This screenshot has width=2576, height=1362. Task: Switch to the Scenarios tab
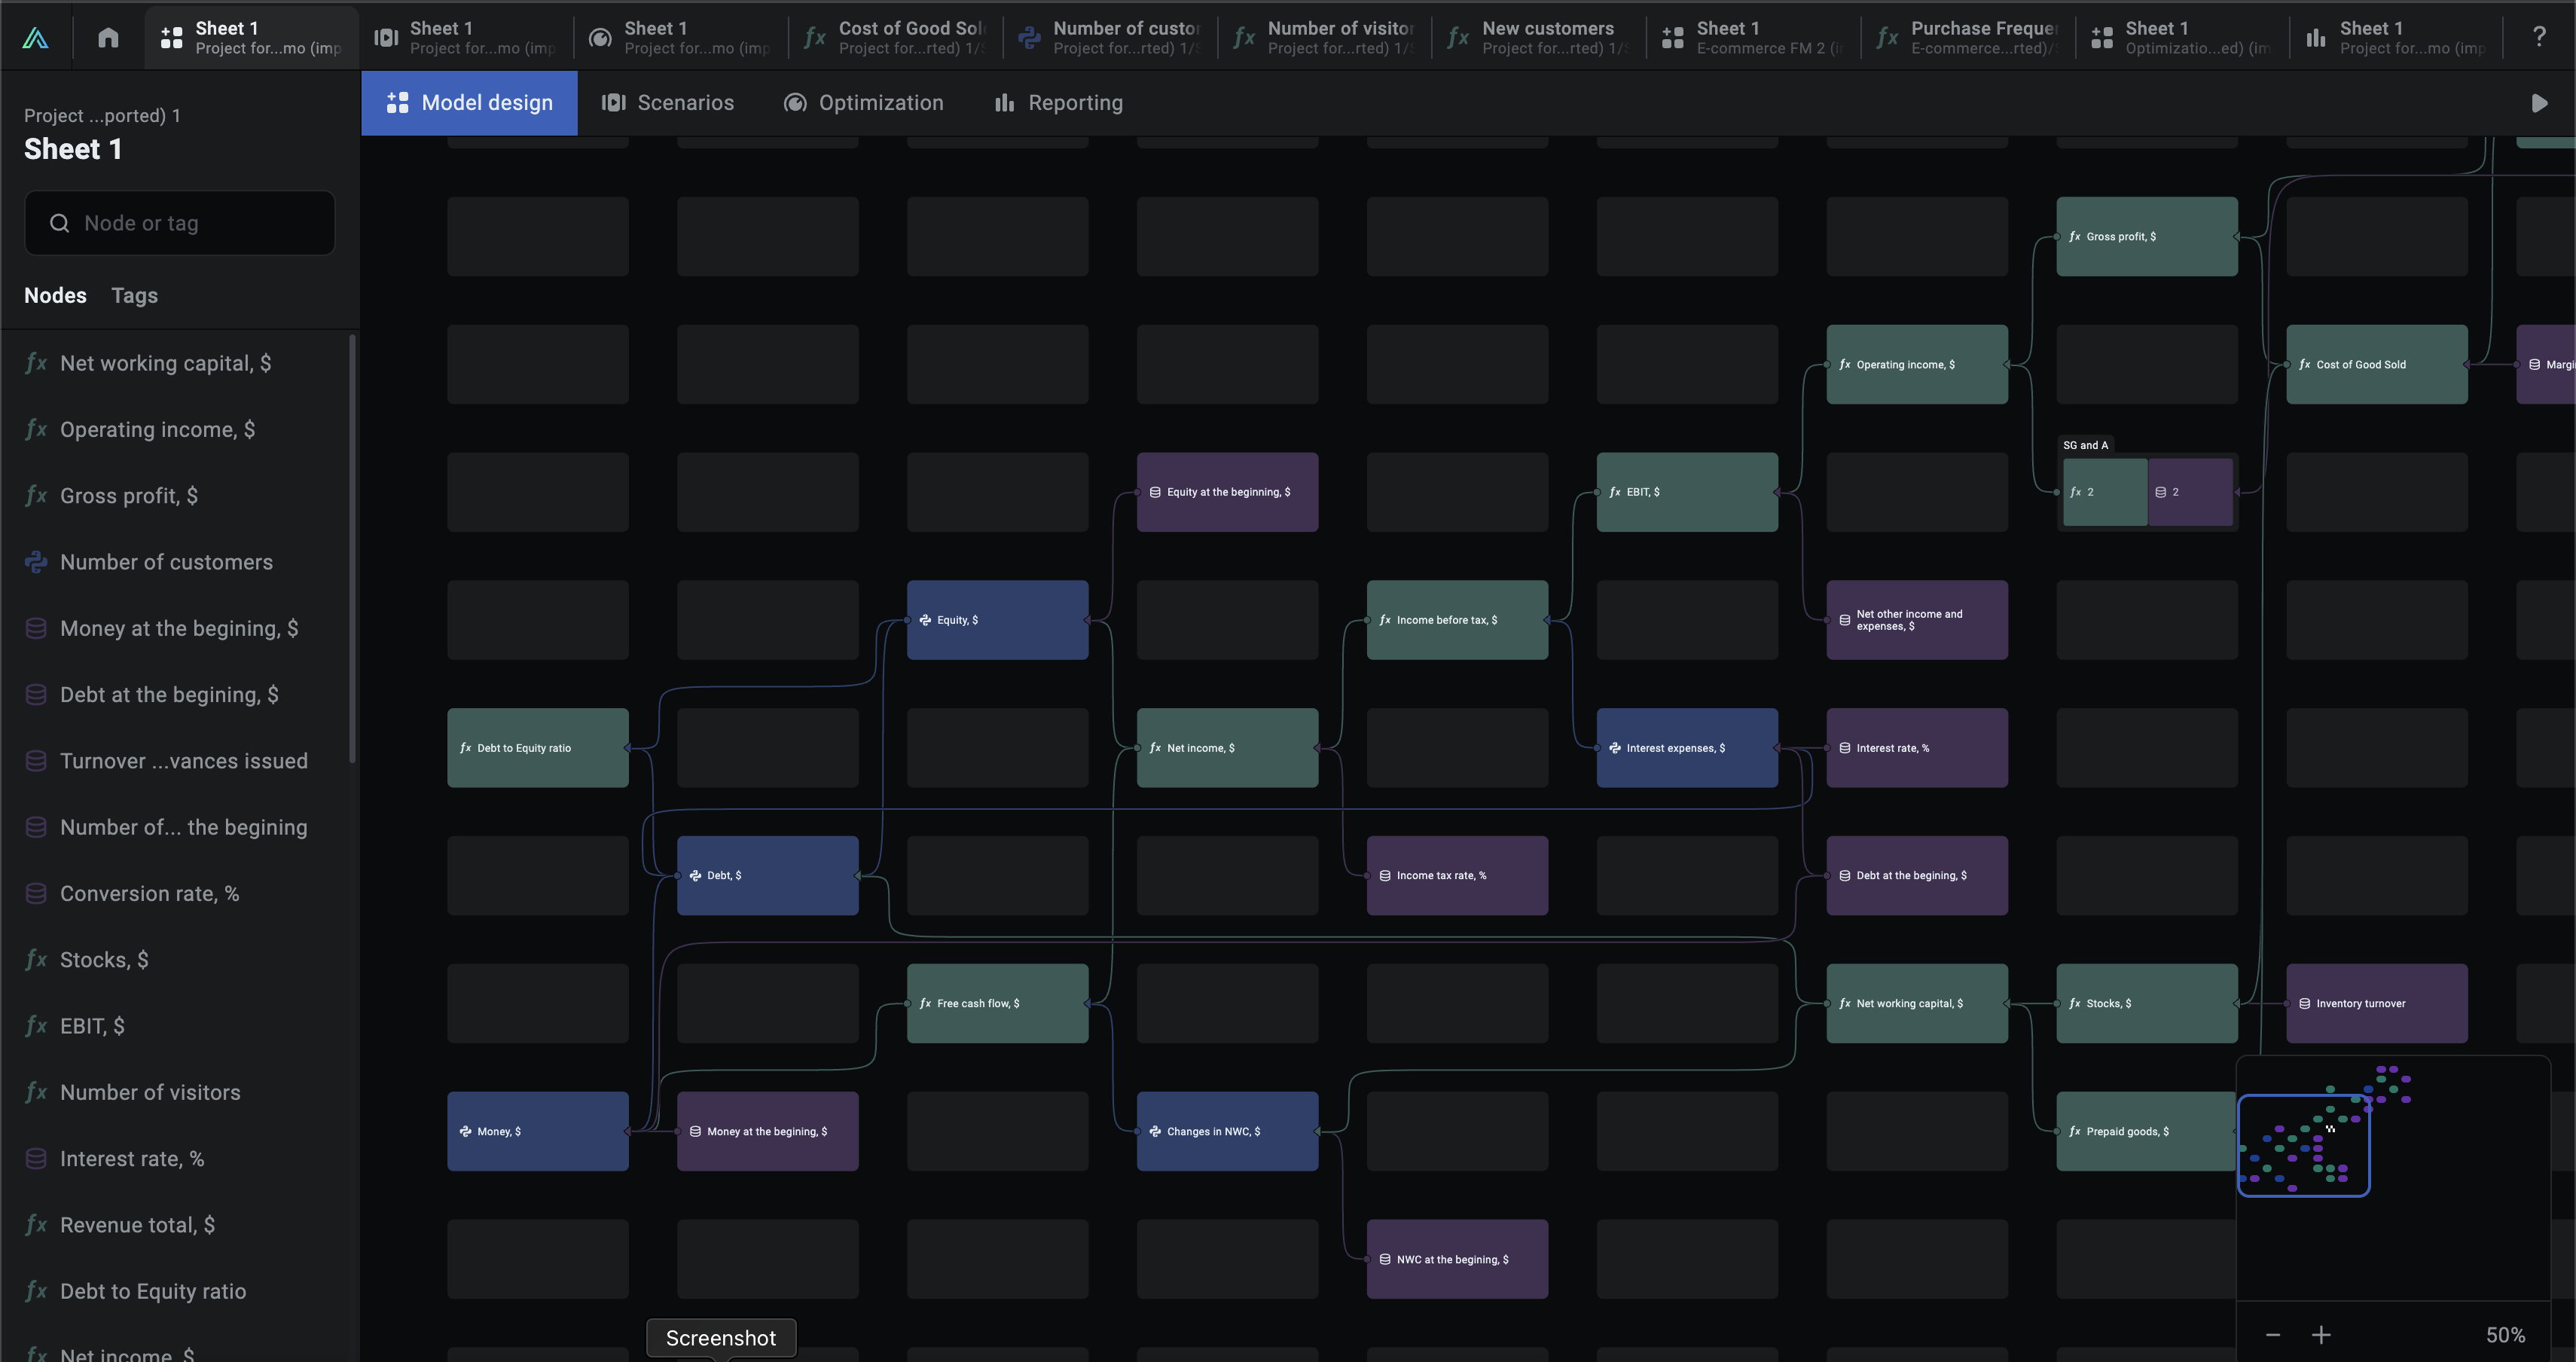pyautogui.click(x=668, y=103)
